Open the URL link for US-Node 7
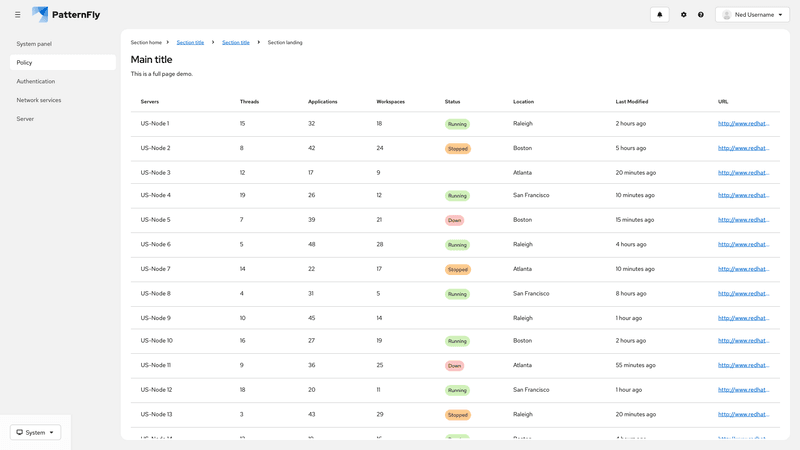Screen dimensions: 800x450 743,269
